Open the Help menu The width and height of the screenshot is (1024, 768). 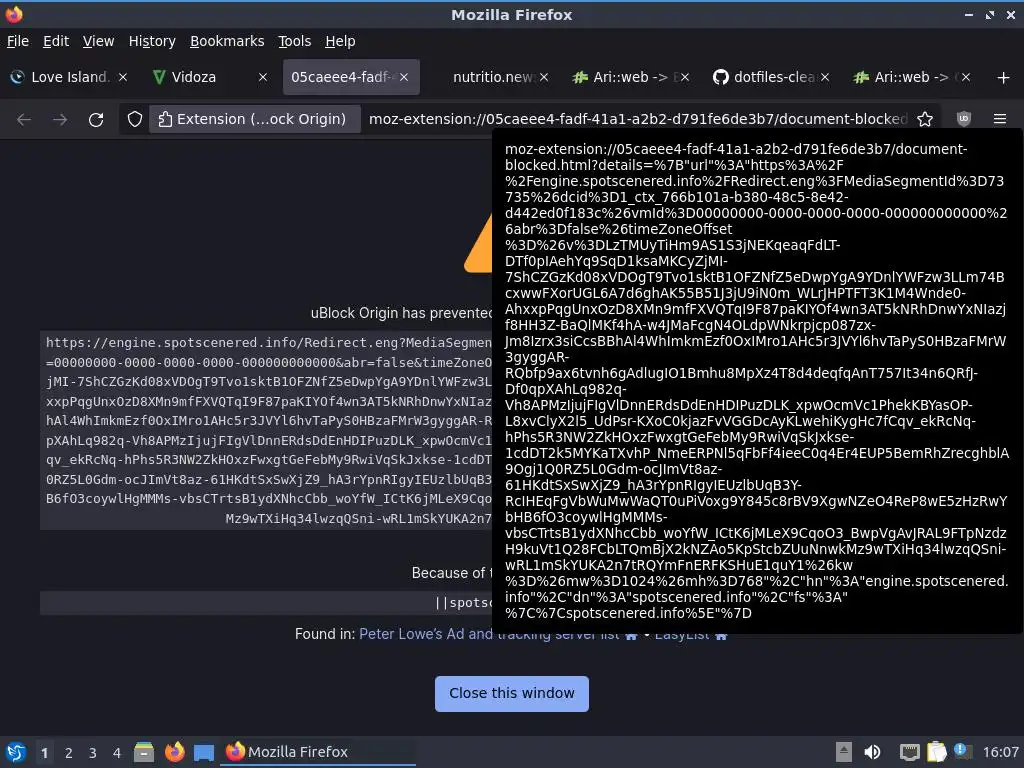point(340,41)
